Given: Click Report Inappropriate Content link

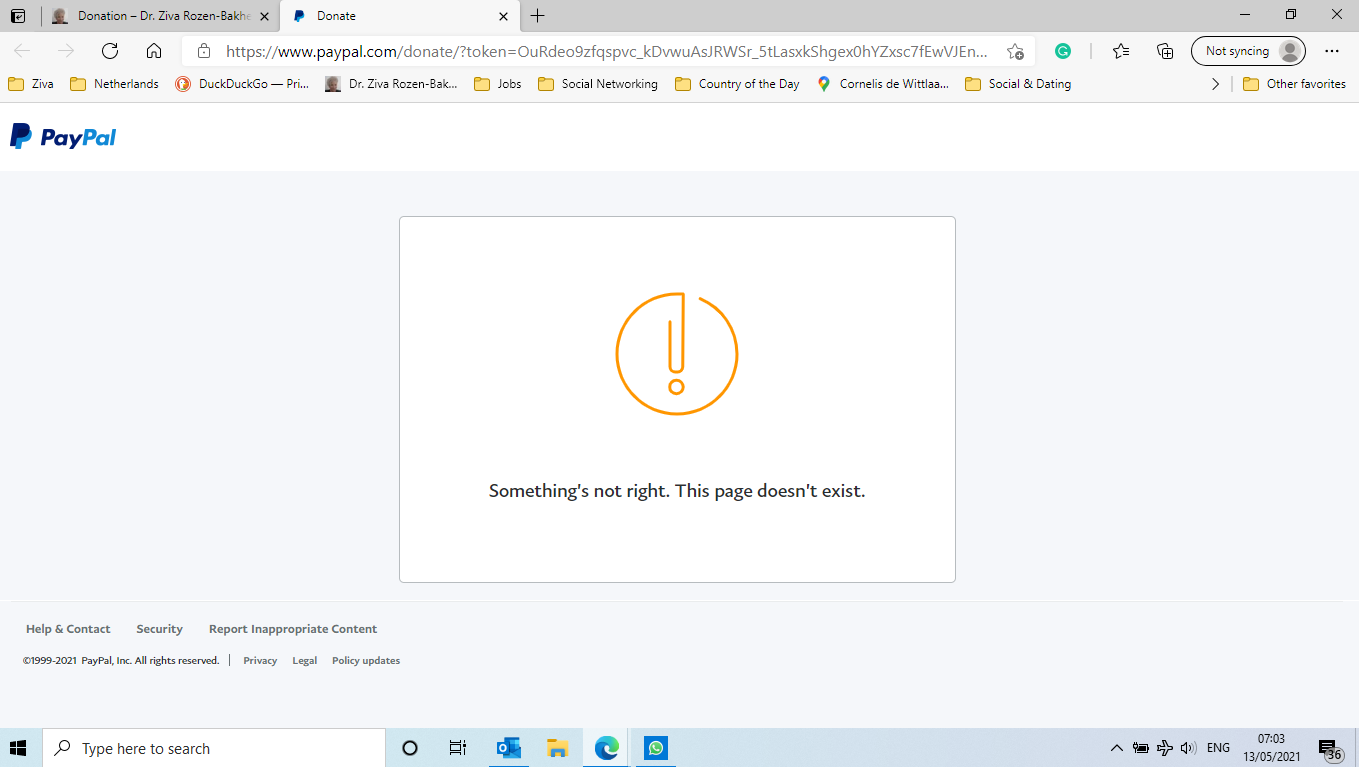Looking at the screenshot, I should coord(293,629).
